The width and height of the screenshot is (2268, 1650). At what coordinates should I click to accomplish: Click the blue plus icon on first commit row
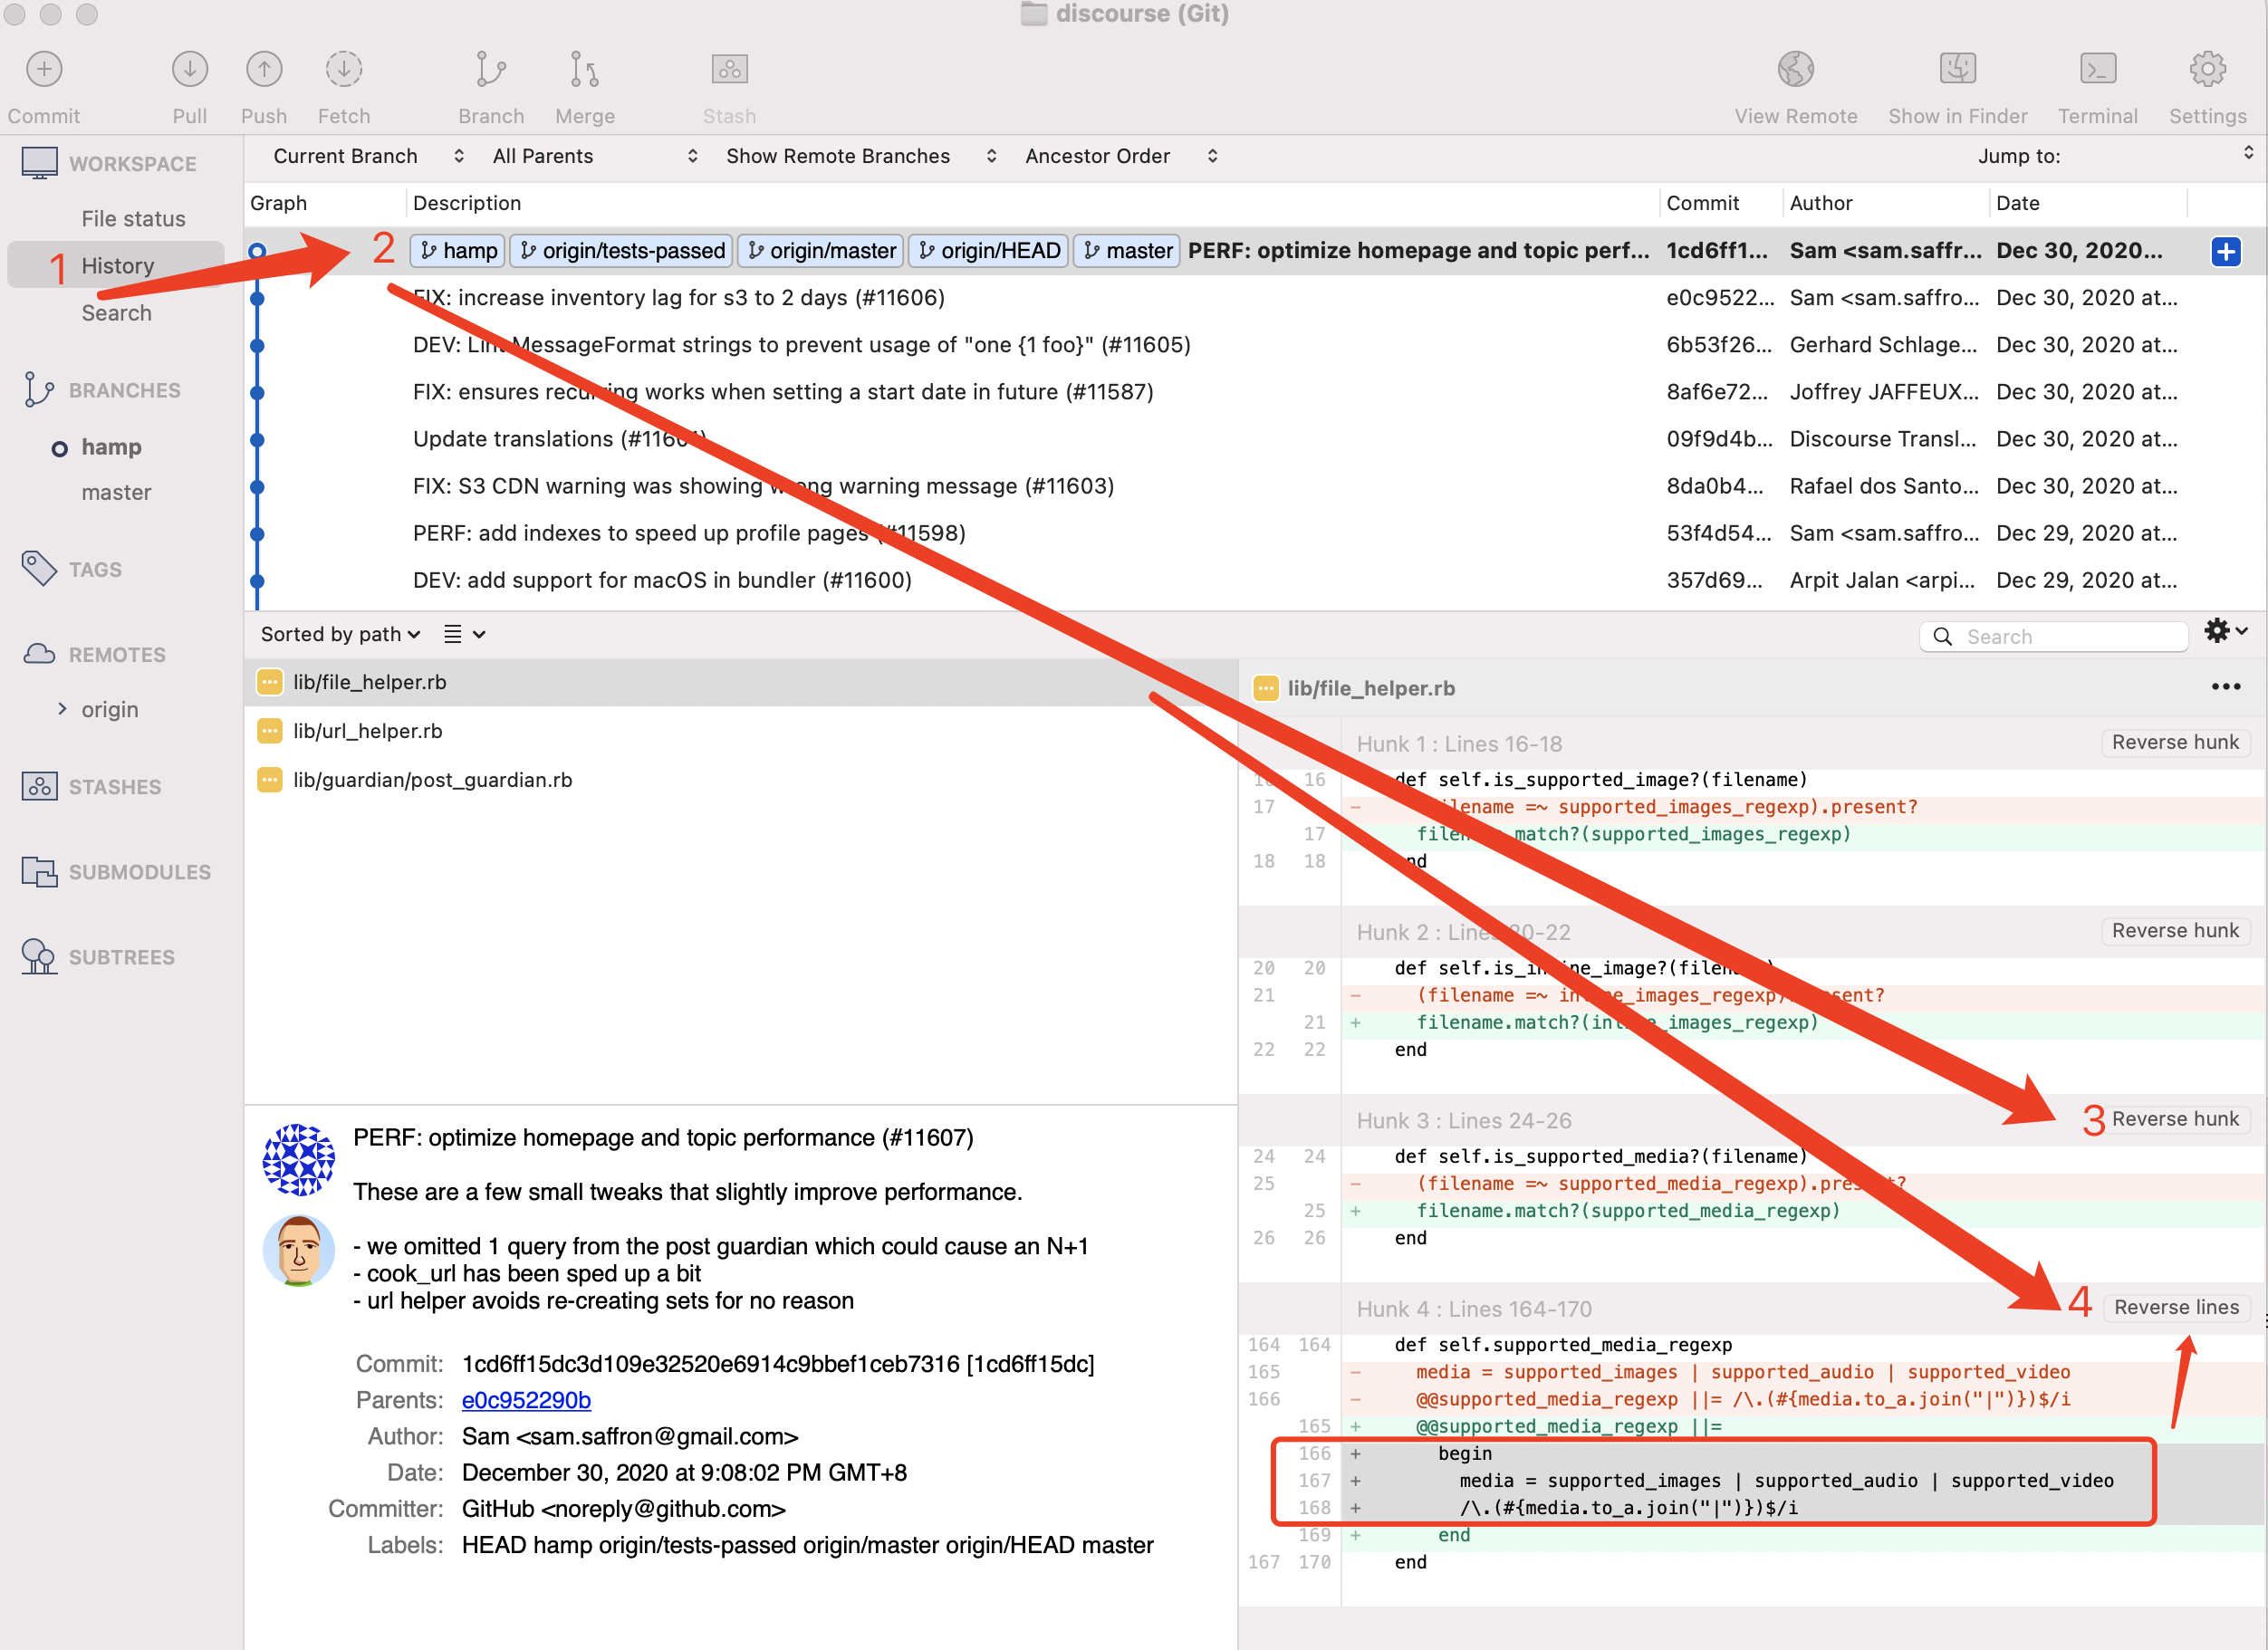click(x=2225, y=251)
